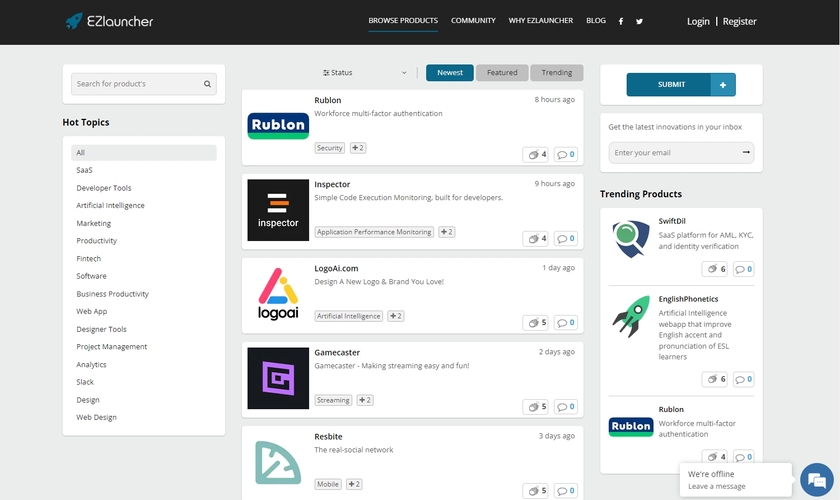Expand extra tags on Inspector card
840x500 pixels.
(x=447, y=232)
